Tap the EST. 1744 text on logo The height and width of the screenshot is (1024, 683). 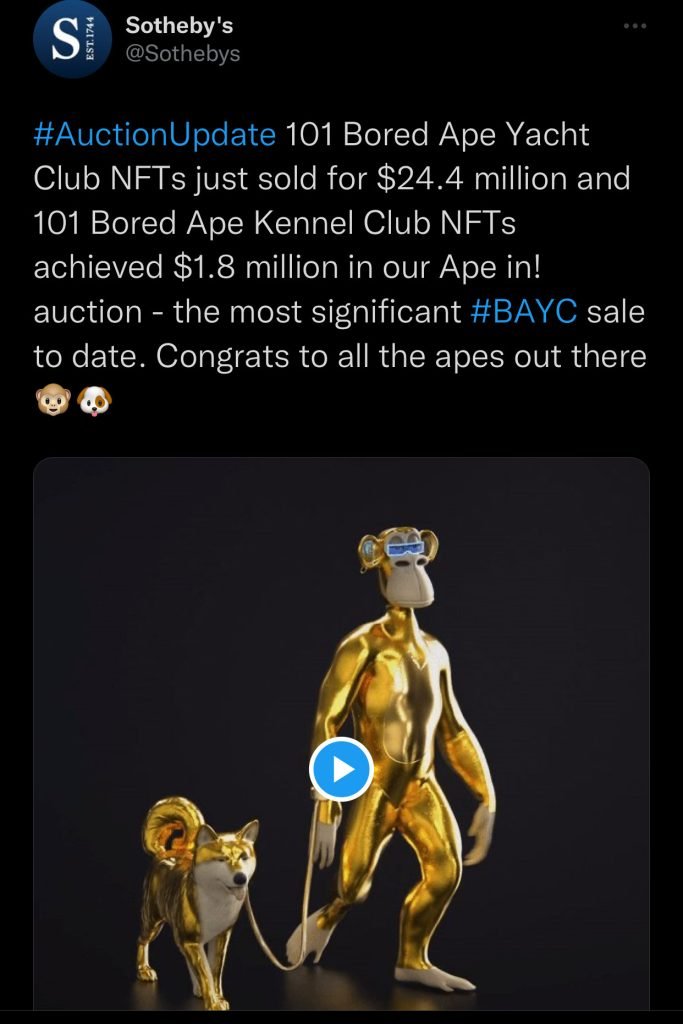click(x=90, y=39)
